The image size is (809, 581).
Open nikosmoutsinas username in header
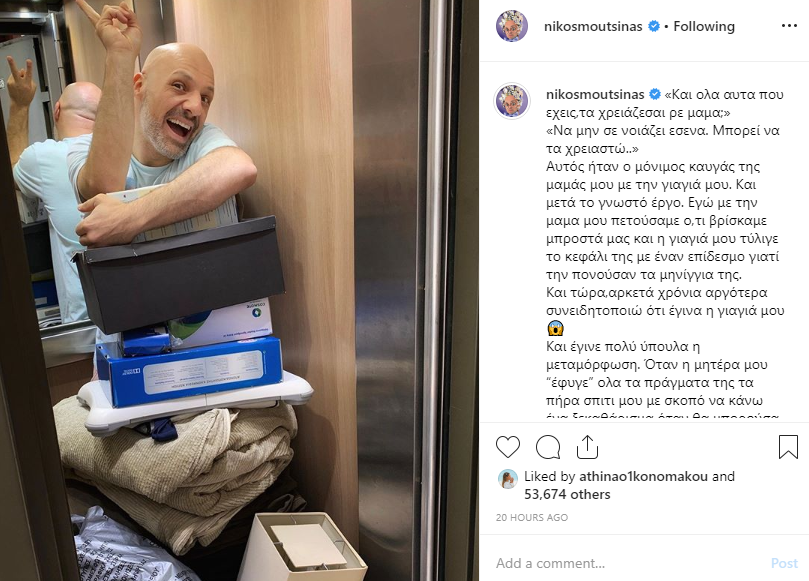pyautogui.click(x=593, y=26)
